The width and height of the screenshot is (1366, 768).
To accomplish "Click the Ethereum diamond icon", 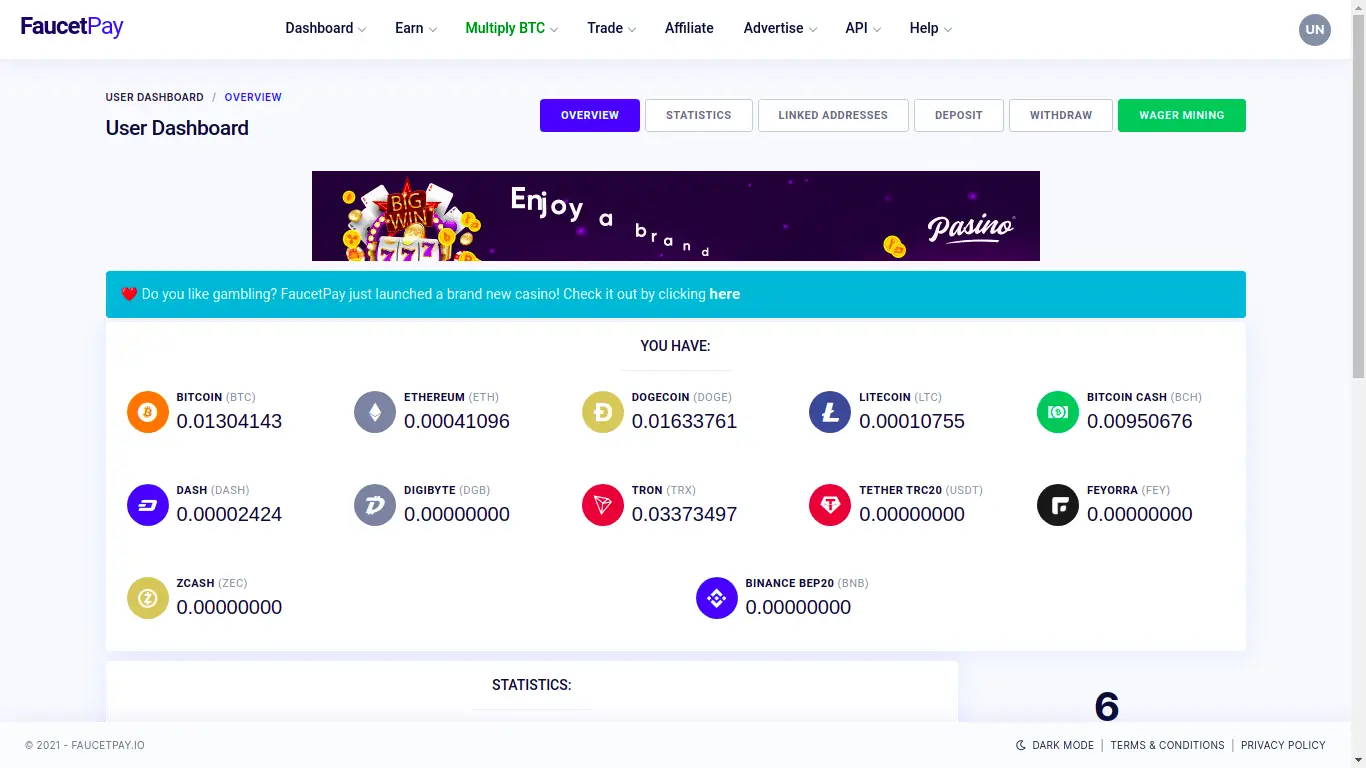I will tap(375, 412).
